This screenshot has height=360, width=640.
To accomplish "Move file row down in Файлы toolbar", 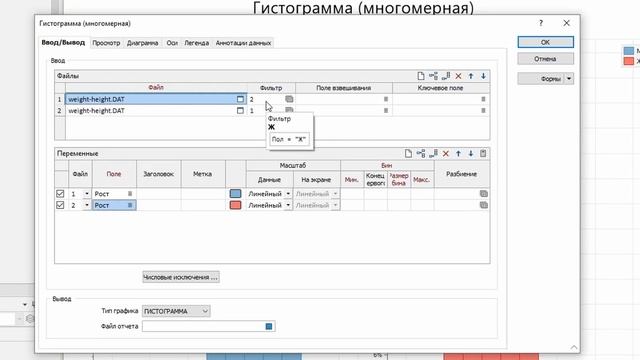I will pyautogui.click(x=483, y=76).
